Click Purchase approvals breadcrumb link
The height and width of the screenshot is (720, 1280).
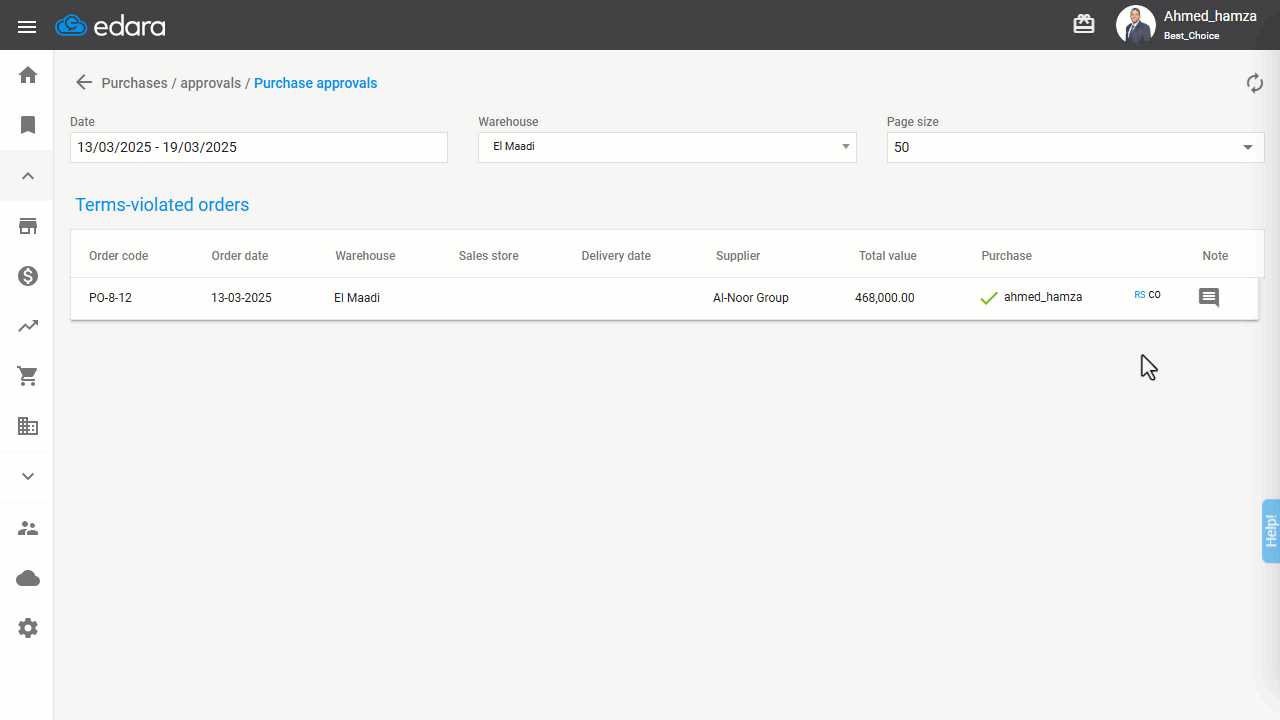coord(316,83)
